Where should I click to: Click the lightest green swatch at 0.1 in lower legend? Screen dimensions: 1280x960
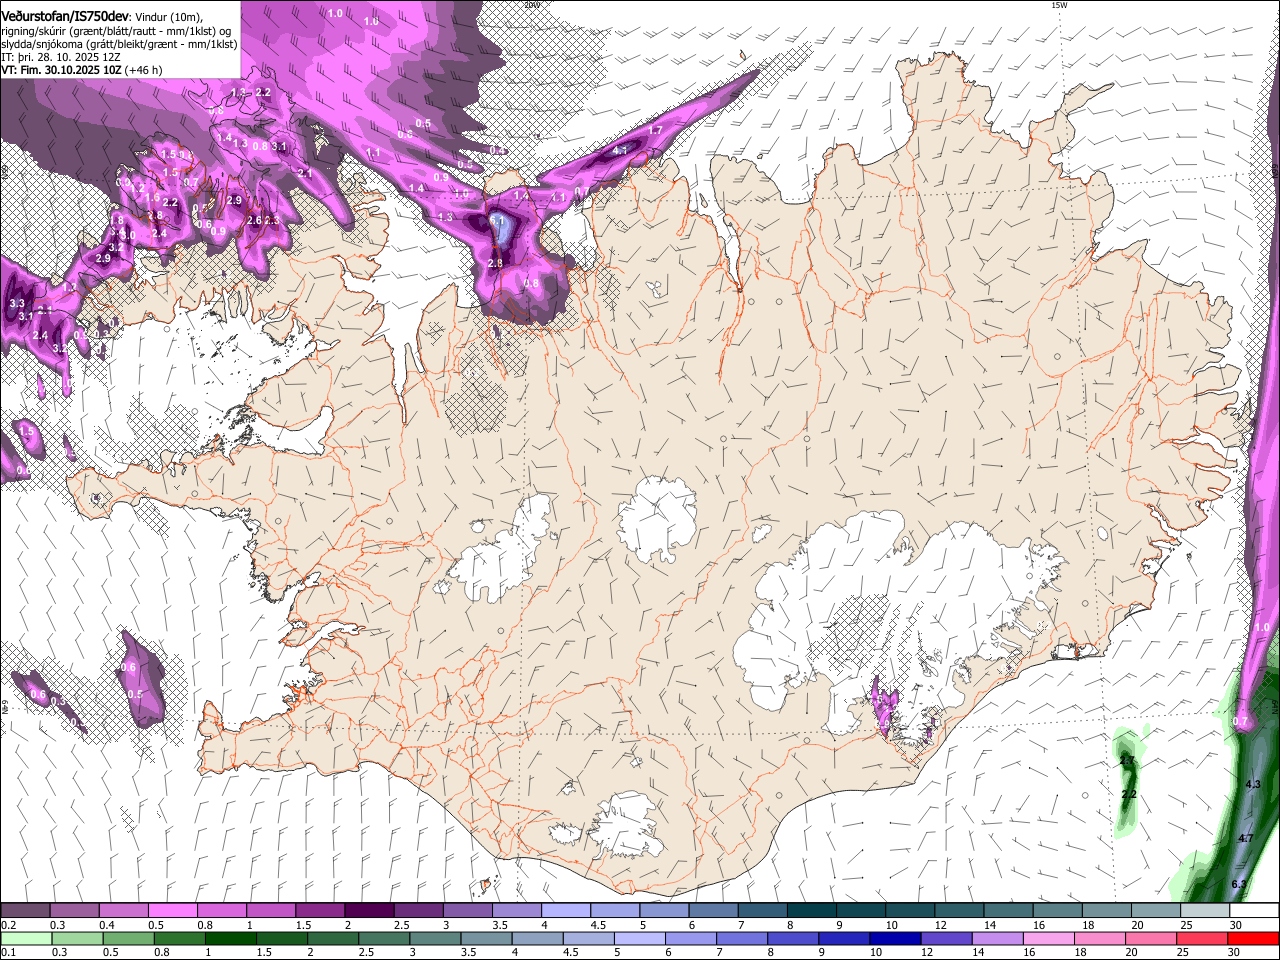click(x=26, y=938)
